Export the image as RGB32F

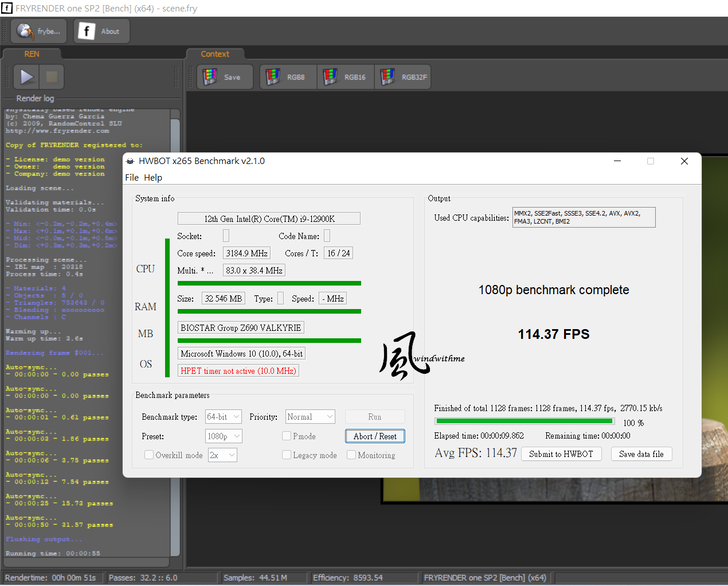(403, 77)
